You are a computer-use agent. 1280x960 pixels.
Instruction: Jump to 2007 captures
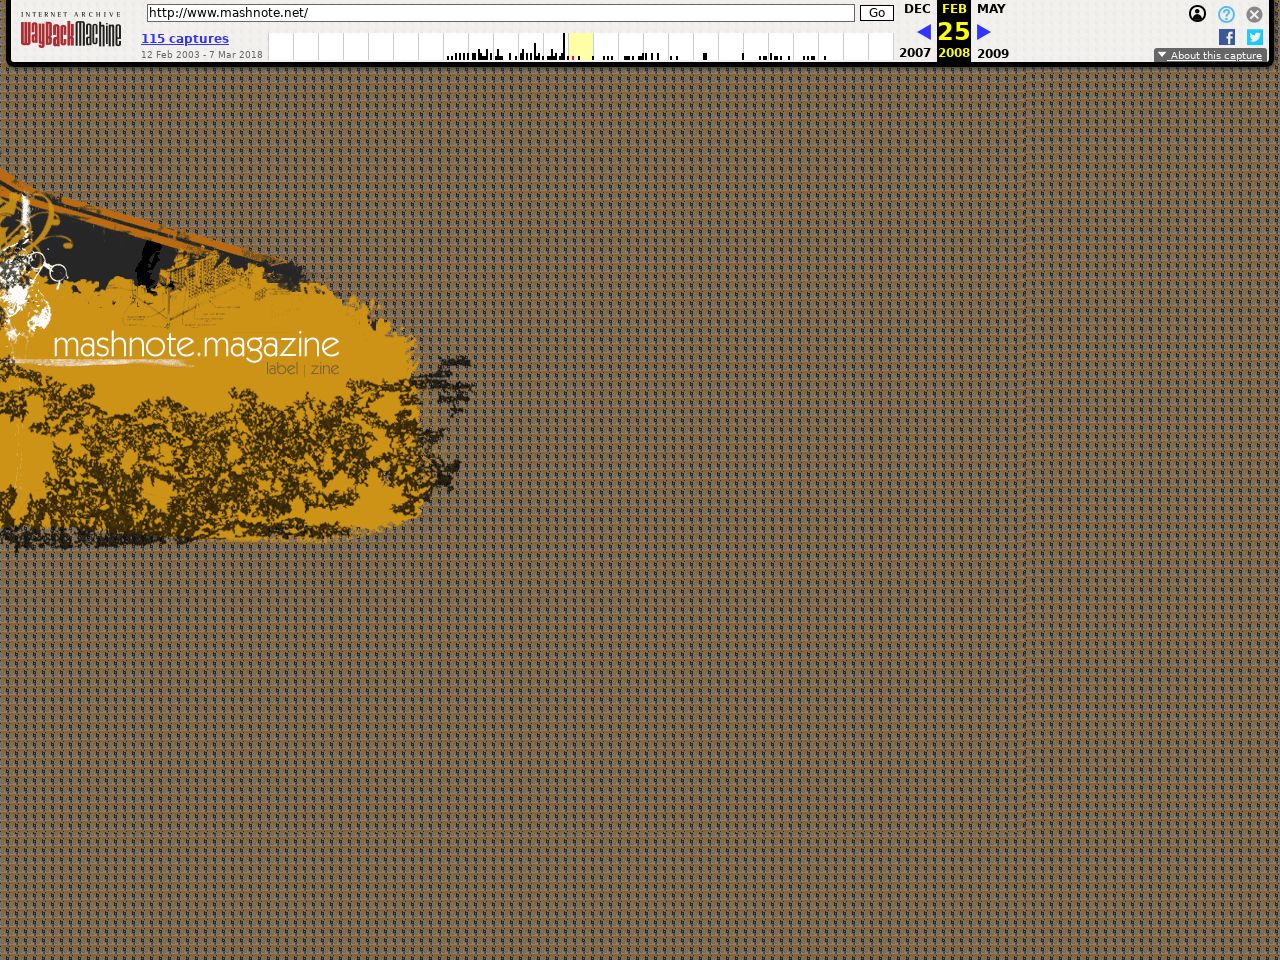coord(915,53)
